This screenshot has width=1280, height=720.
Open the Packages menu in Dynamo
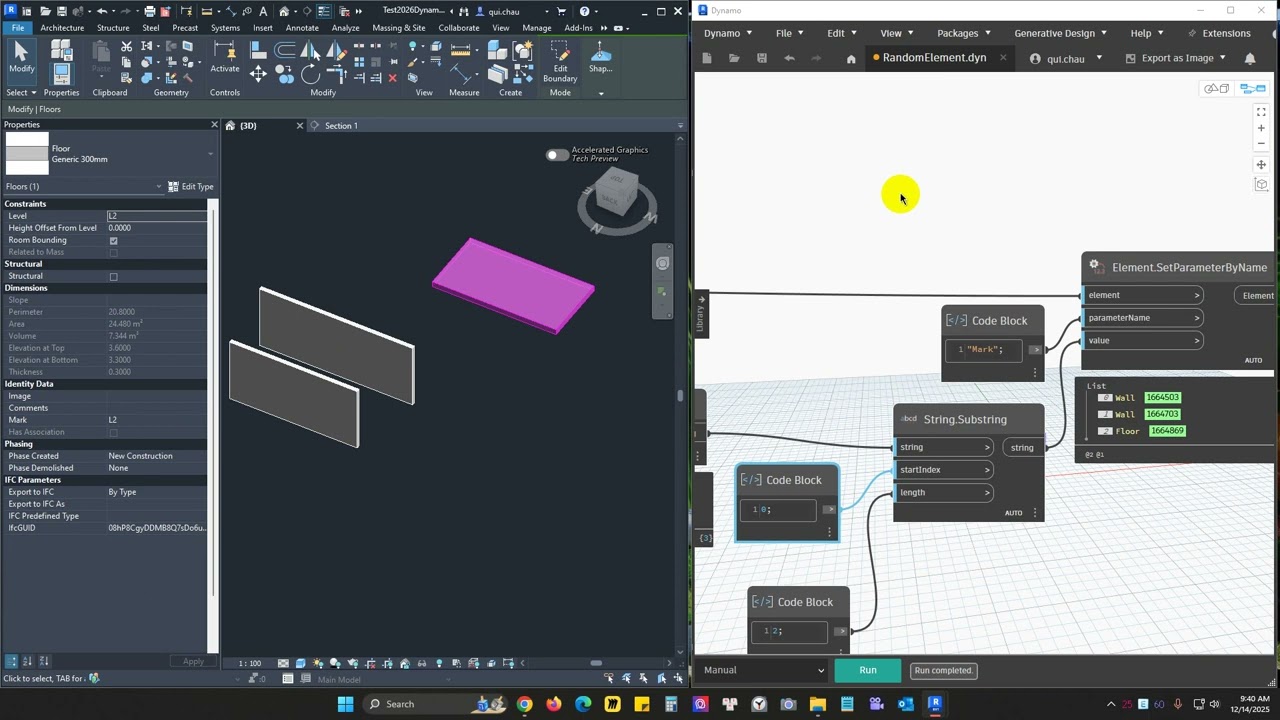coord(964,33)
